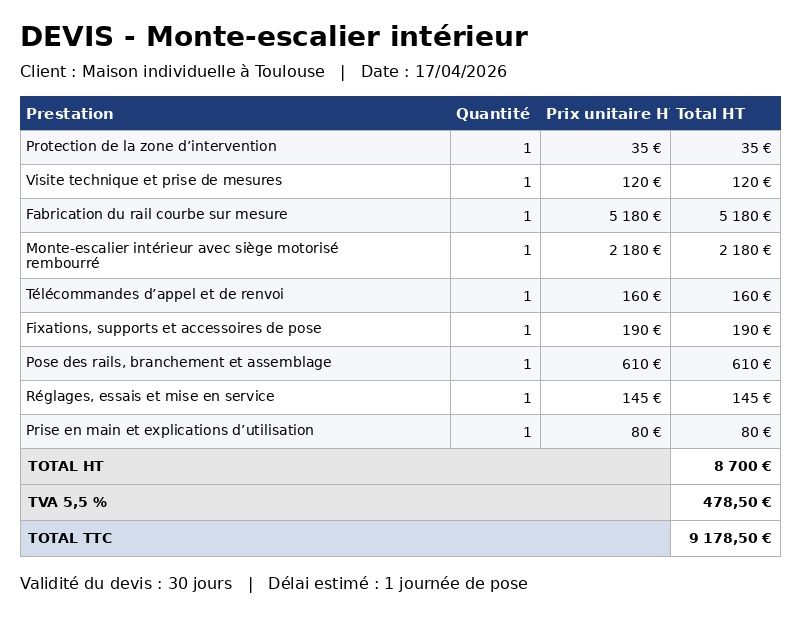Click Visite technique et prise de mesures
The width and height of the screenshot is (800, 619).
(x=154, y=180)
